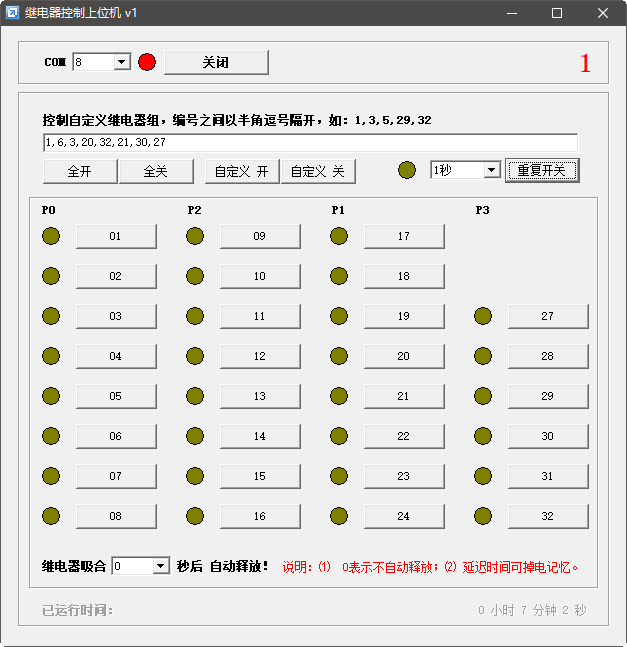This screenshot has height=647, width=627.
Task: Toggle relay 18 button
Action: click(x=404, y=276)
